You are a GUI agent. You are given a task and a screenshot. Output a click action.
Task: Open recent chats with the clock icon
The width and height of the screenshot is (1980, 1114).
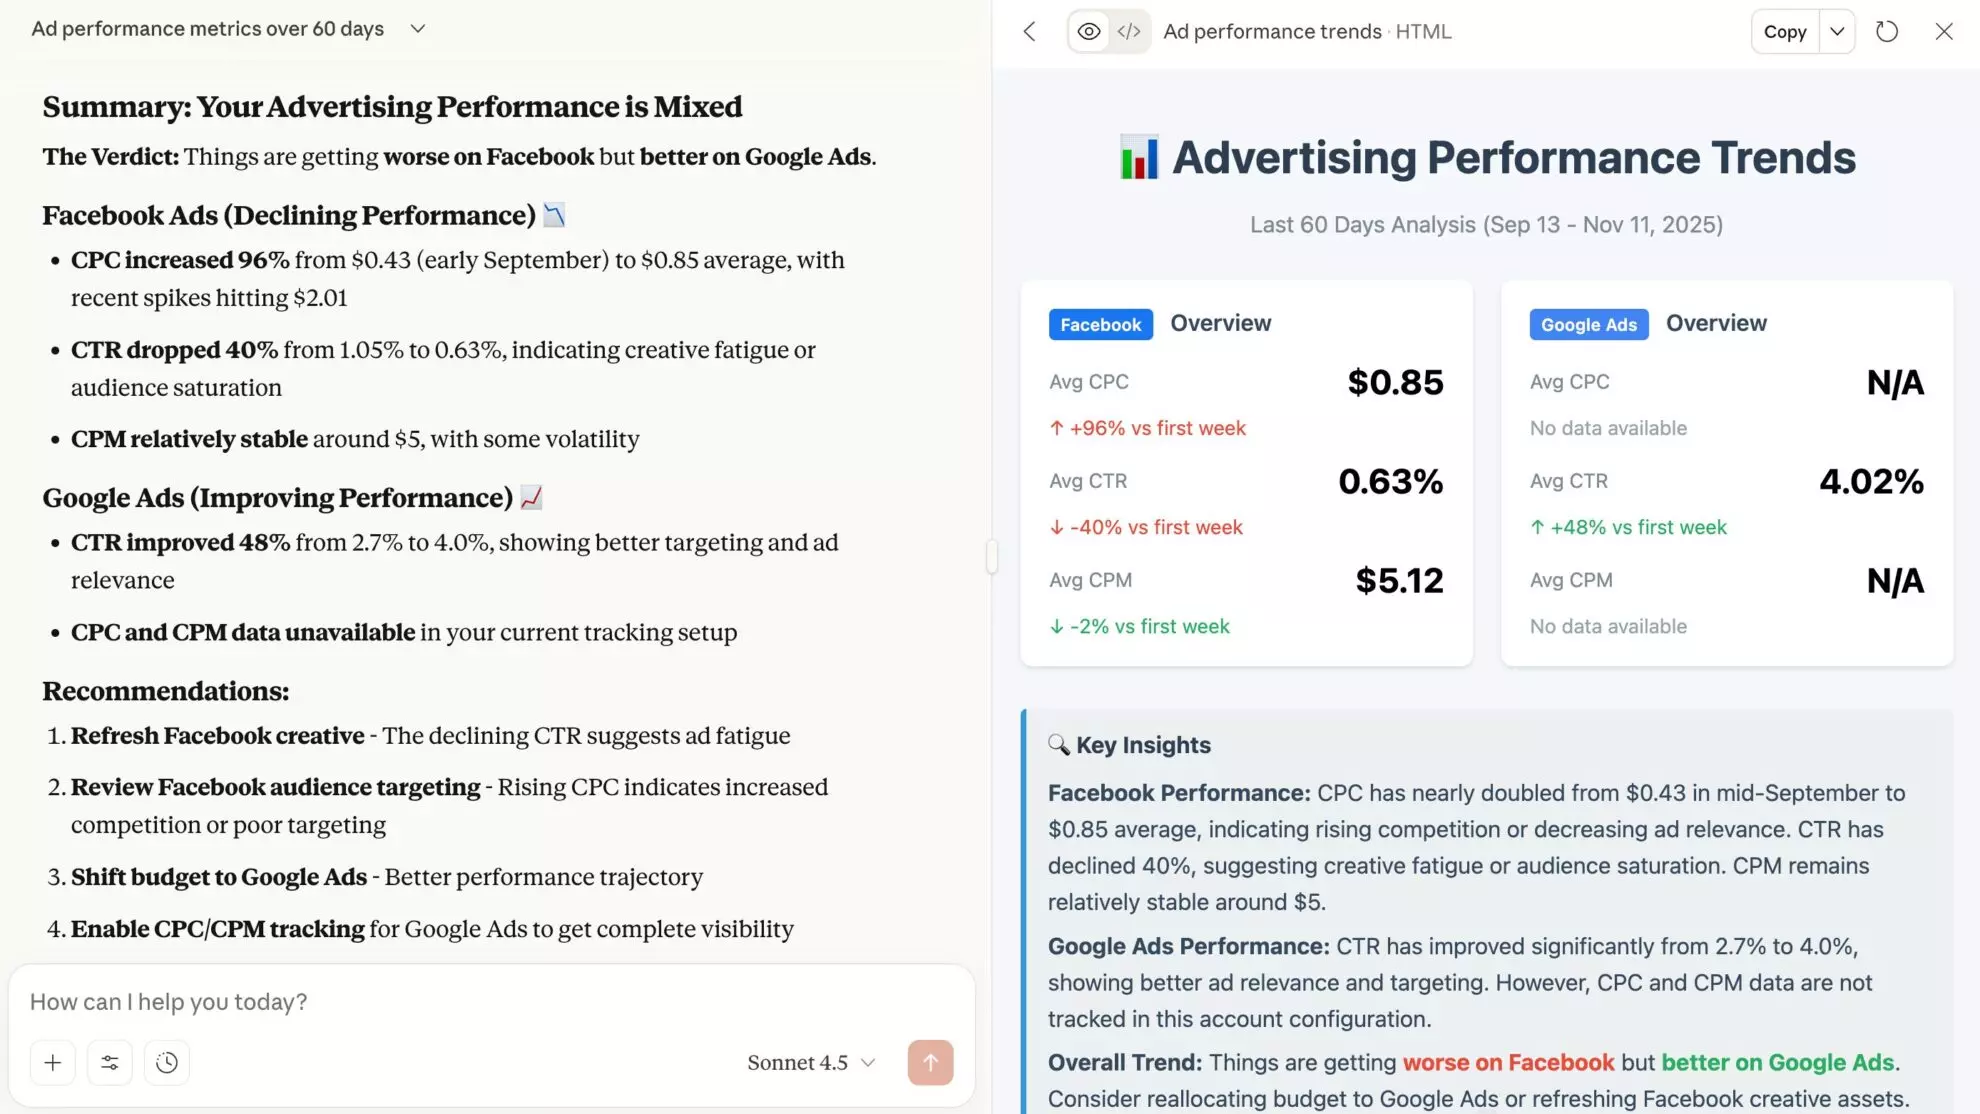click(167, 1062)
